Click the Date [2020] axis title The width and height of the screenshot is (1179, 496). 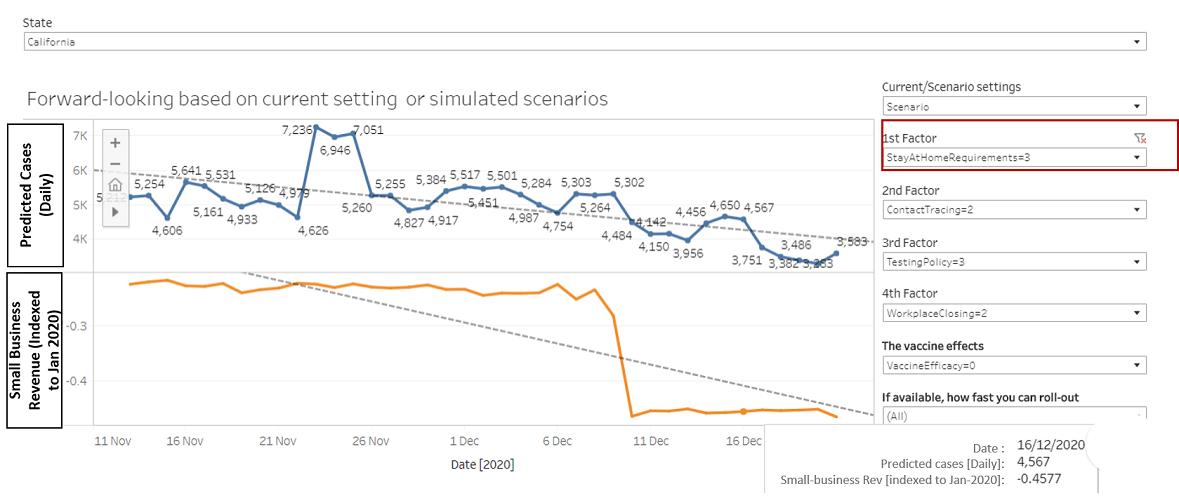click(x=482, y=465)
